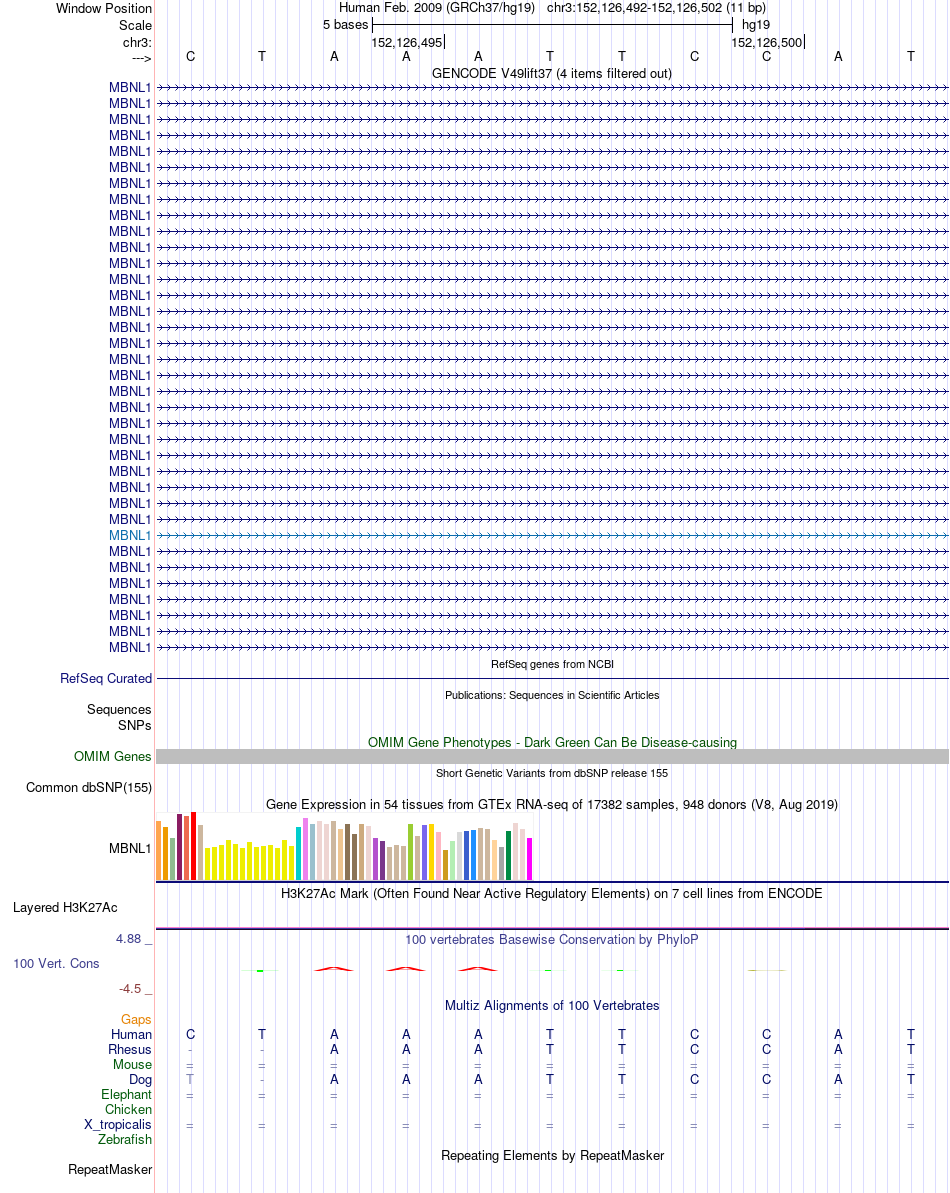Open '100 vertebrates Basewise Conservation by PhyloP' title

pyautogui.click(x=551, y=940)
